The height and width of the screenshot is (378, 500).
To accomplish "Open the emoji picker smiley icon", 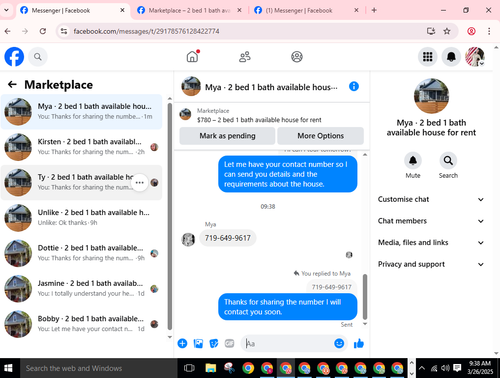I will point(339,343).
